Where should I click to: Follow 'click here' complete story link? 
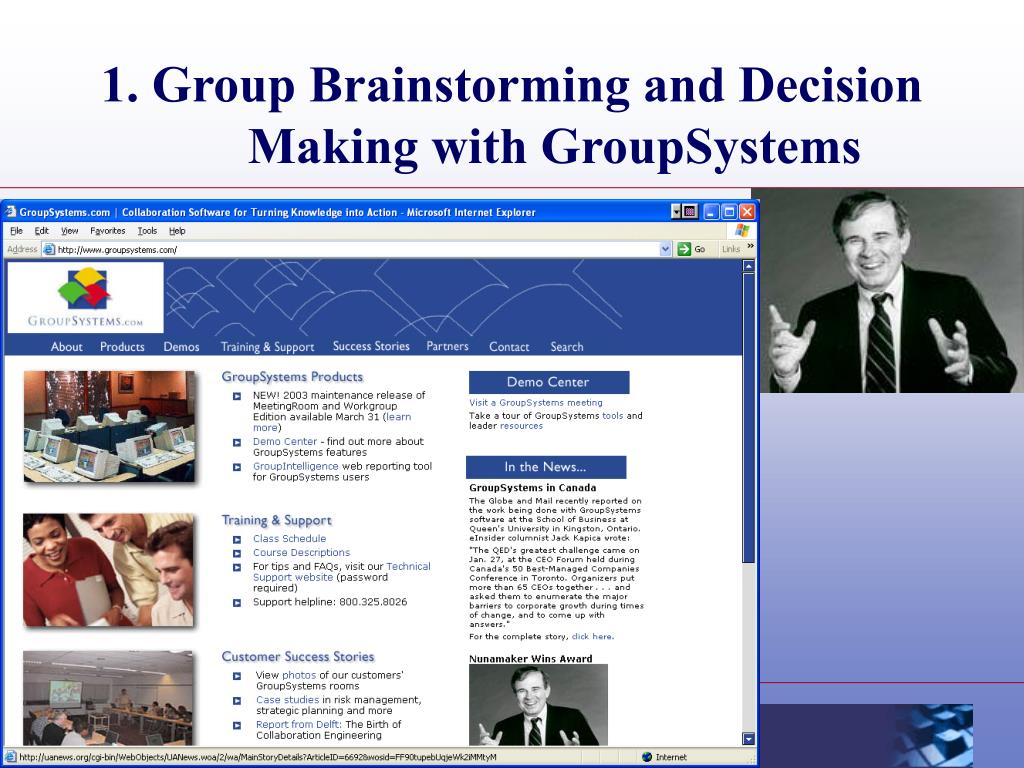[x=592, y=636]
